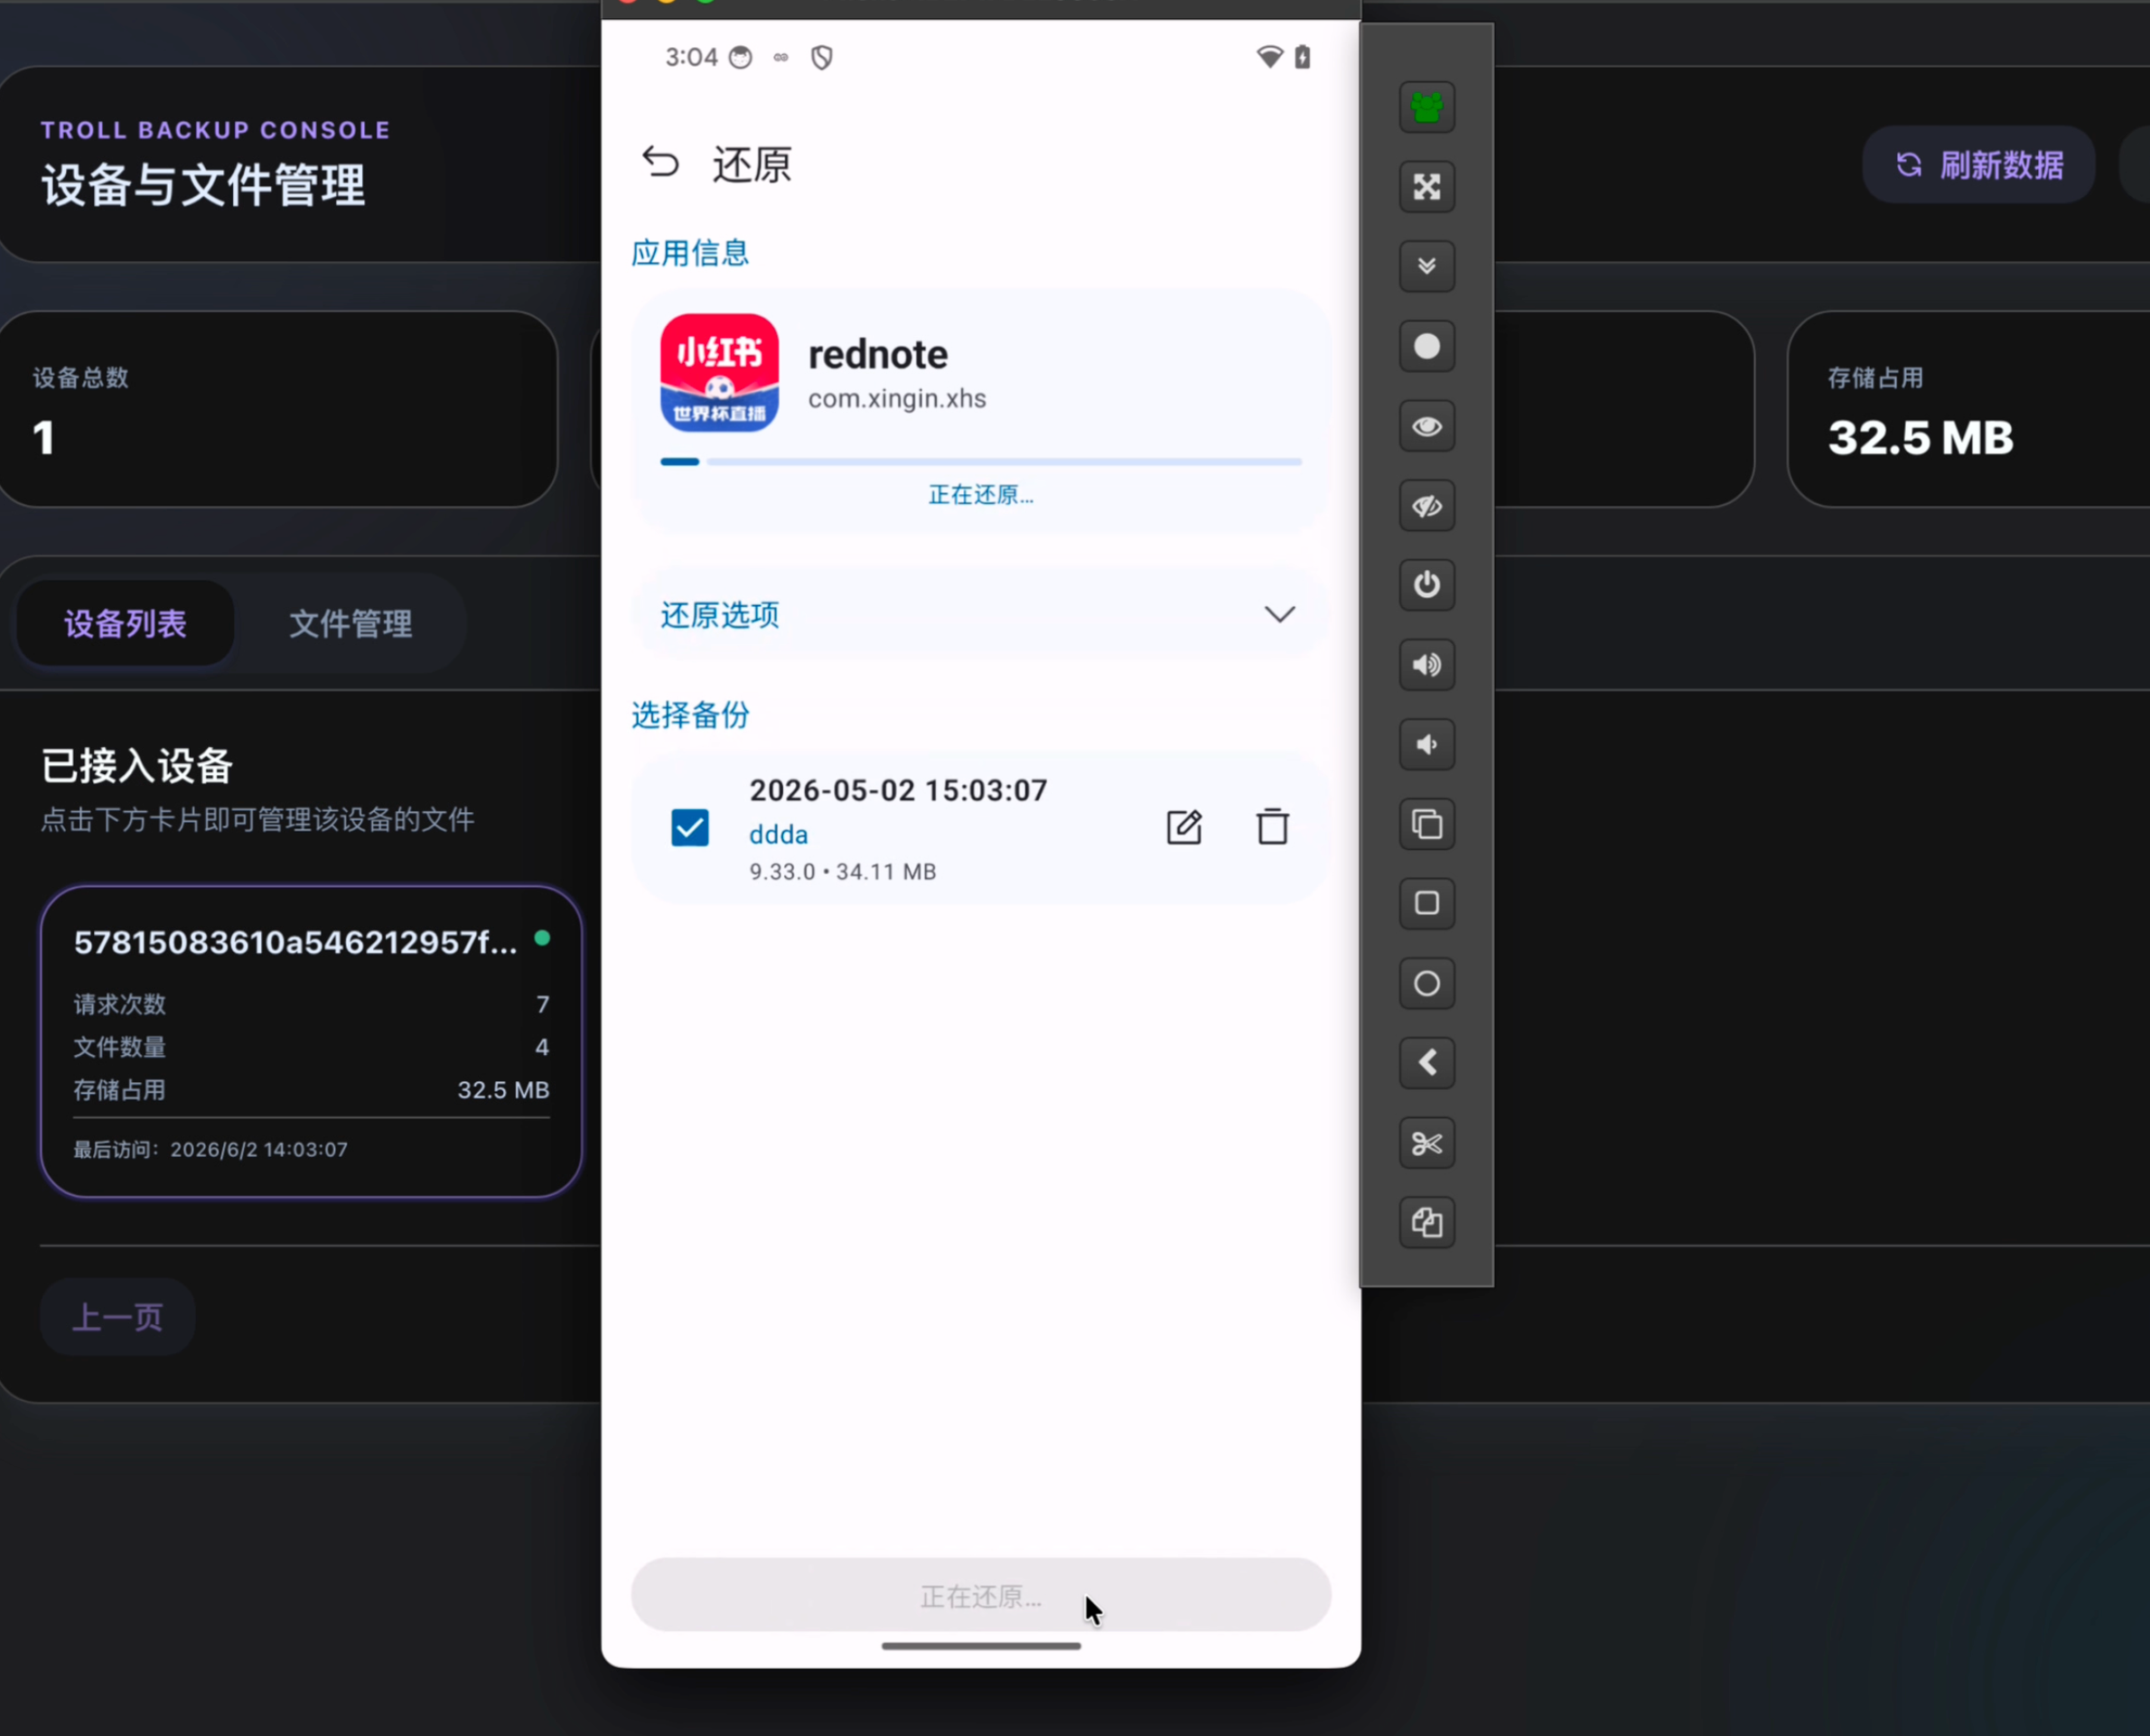The width and height of the screenshot is (2150, 1736).
Task: Click the backup timestamp 2026-05-02 15:03:07
Action: pyautogui.click(x=898, y=790)
